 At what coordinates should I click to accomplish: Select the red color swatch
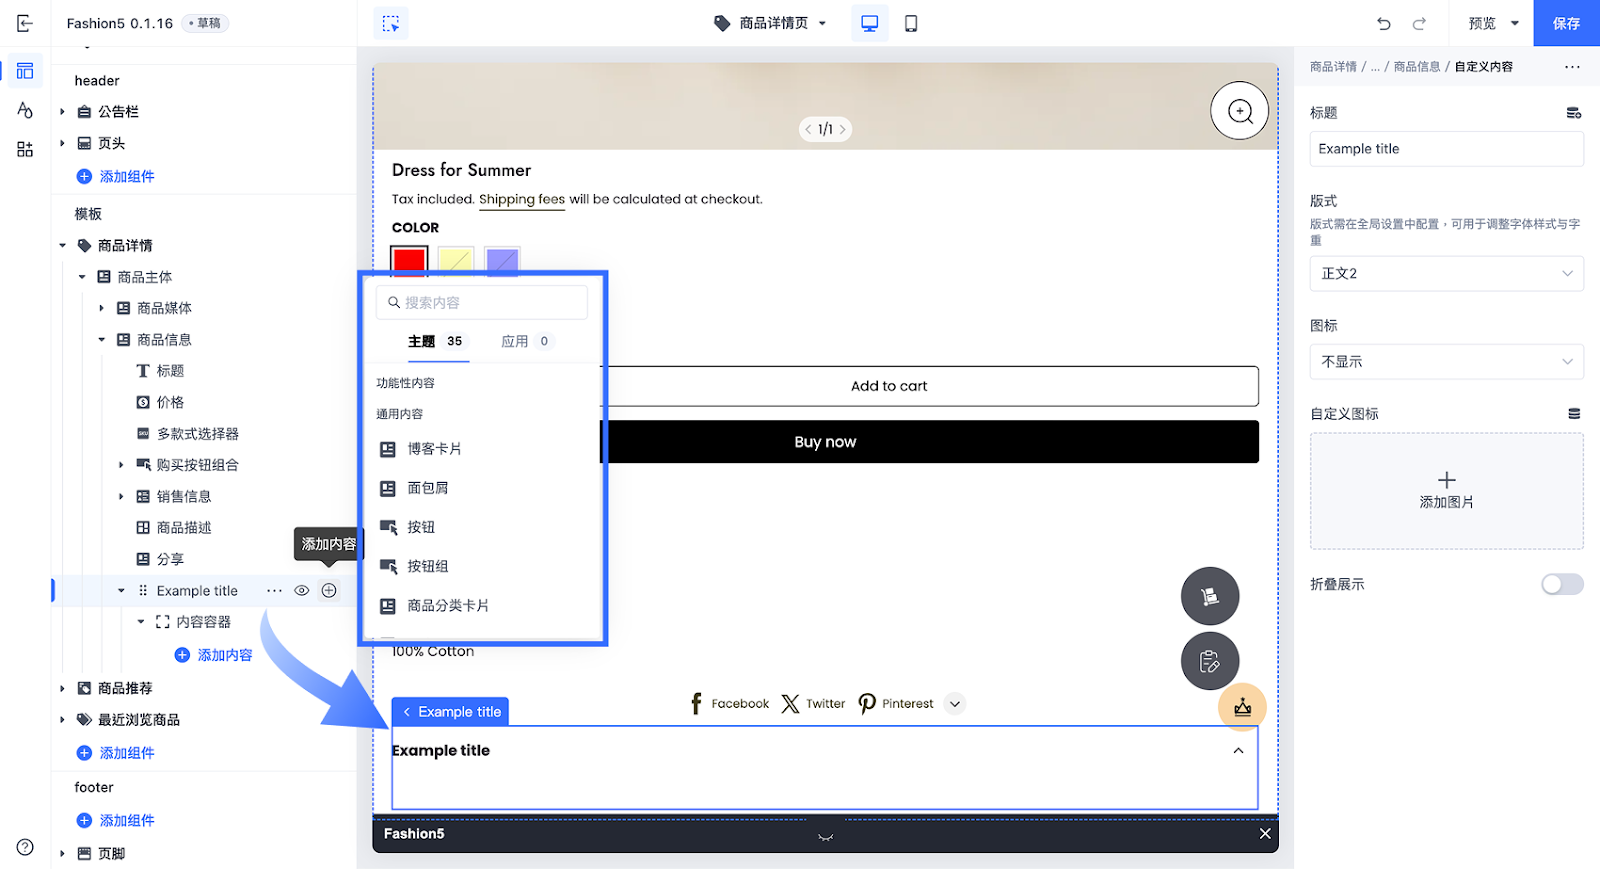tap(409, 262)
